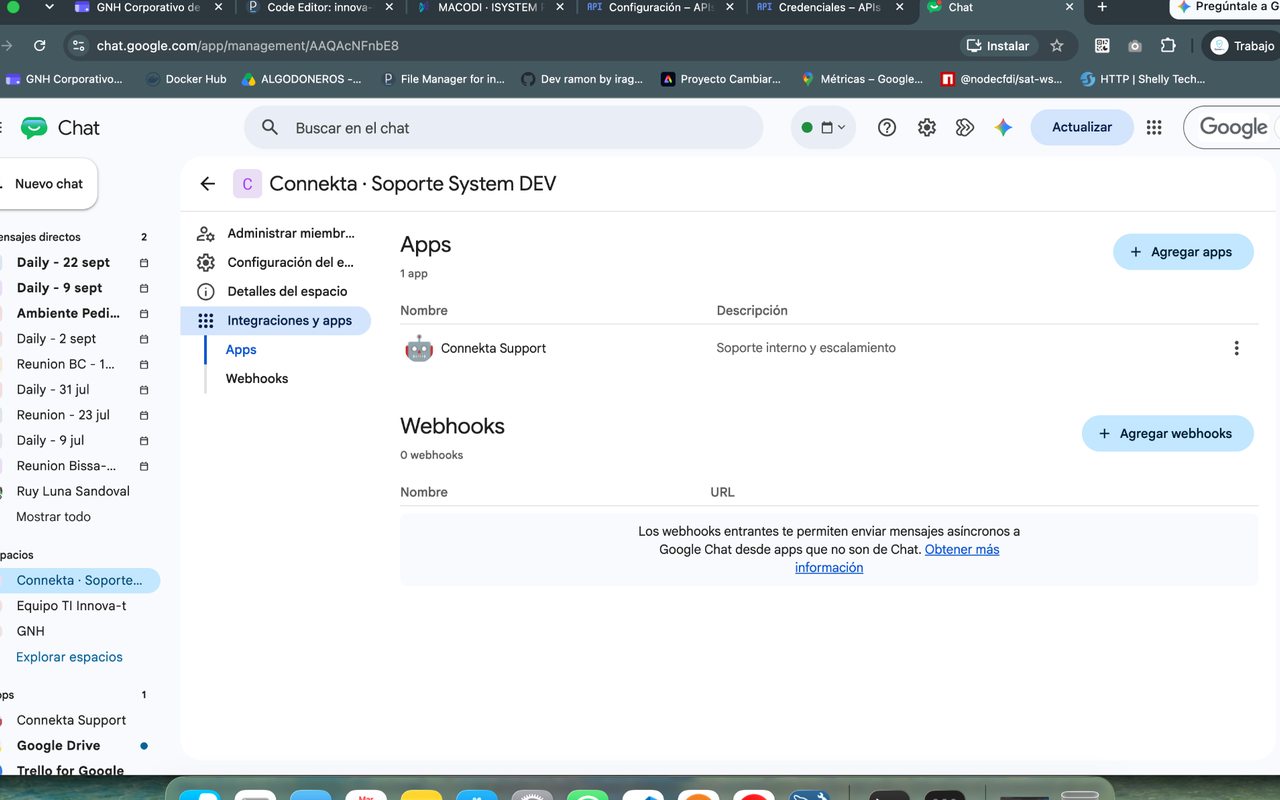This screenshot has height=800, width=1280.
Task: Focus the Buscar en el chat field
Action: point(503,128)
